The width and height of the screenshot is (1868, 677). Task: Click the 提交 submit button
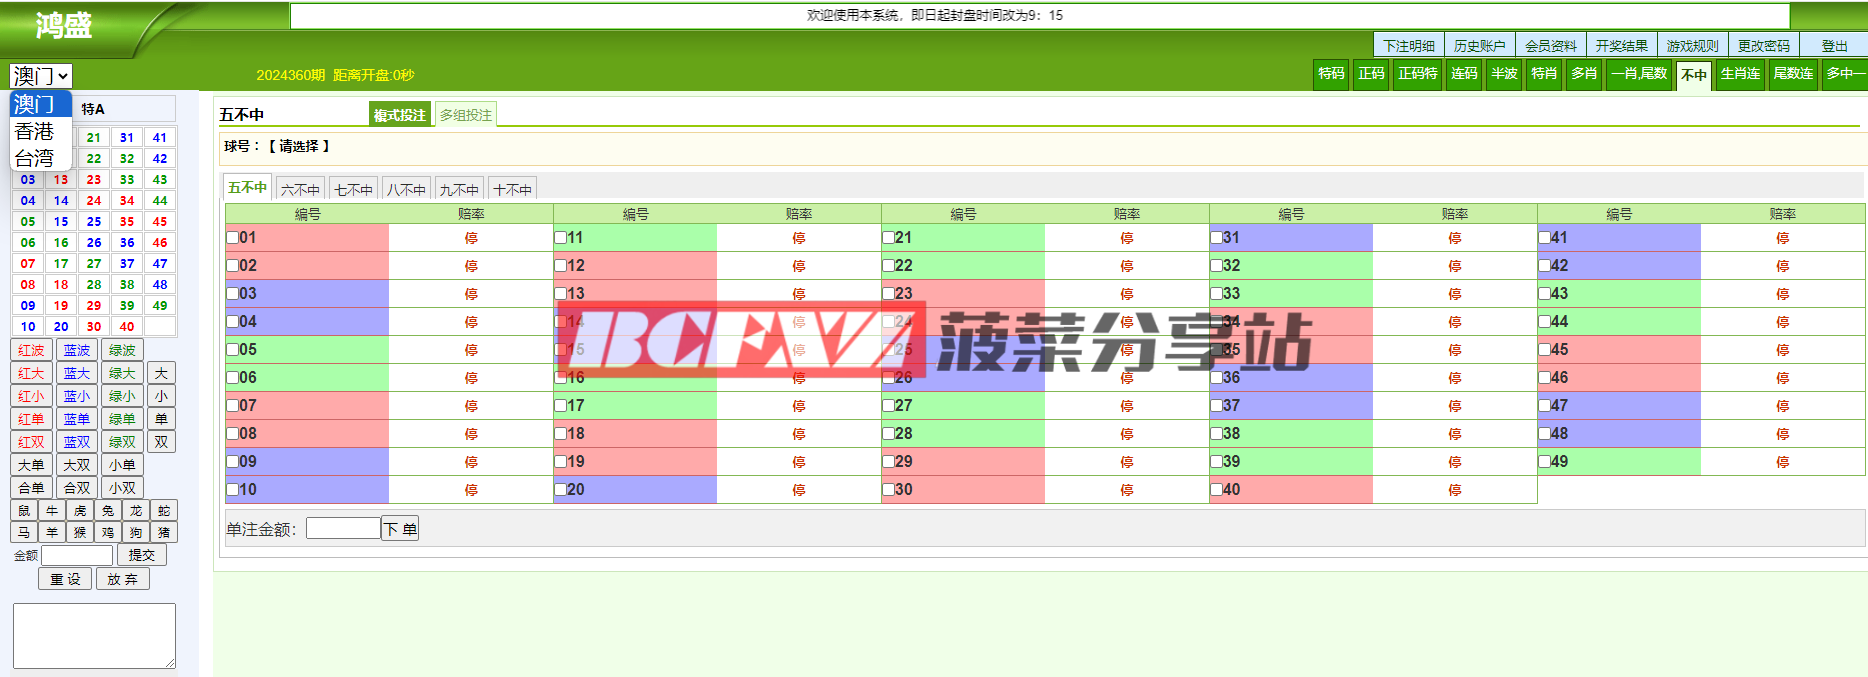click(142, 555)
